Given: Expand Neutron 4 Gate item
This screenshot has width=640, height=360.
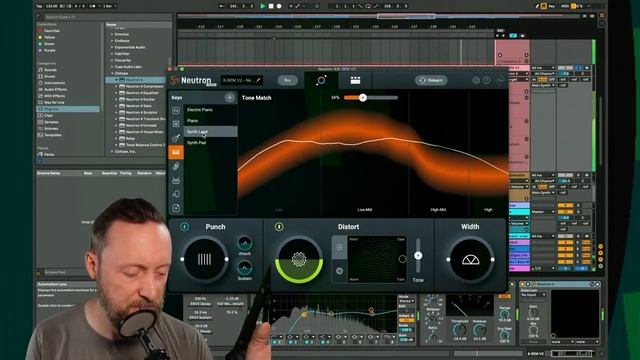Looking at the screenshot, I should (x=116, y=106).
